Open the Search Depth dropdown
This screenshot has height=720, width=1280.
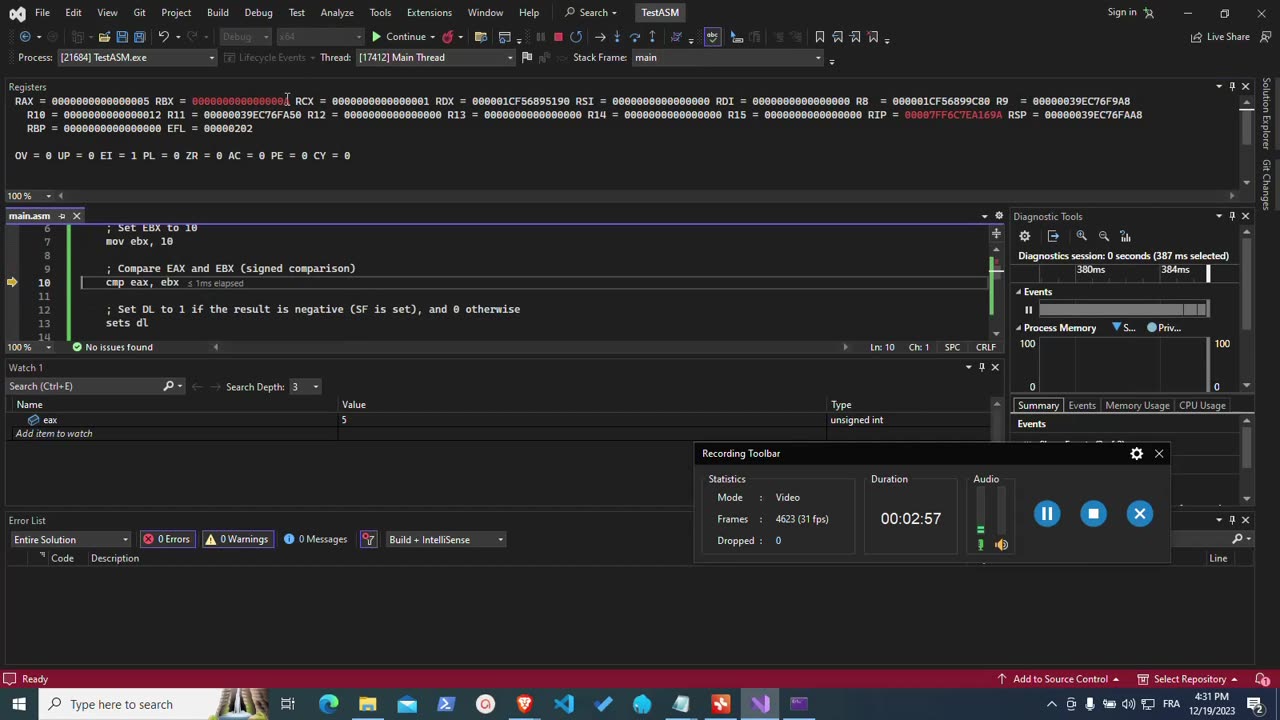[315, 387]
